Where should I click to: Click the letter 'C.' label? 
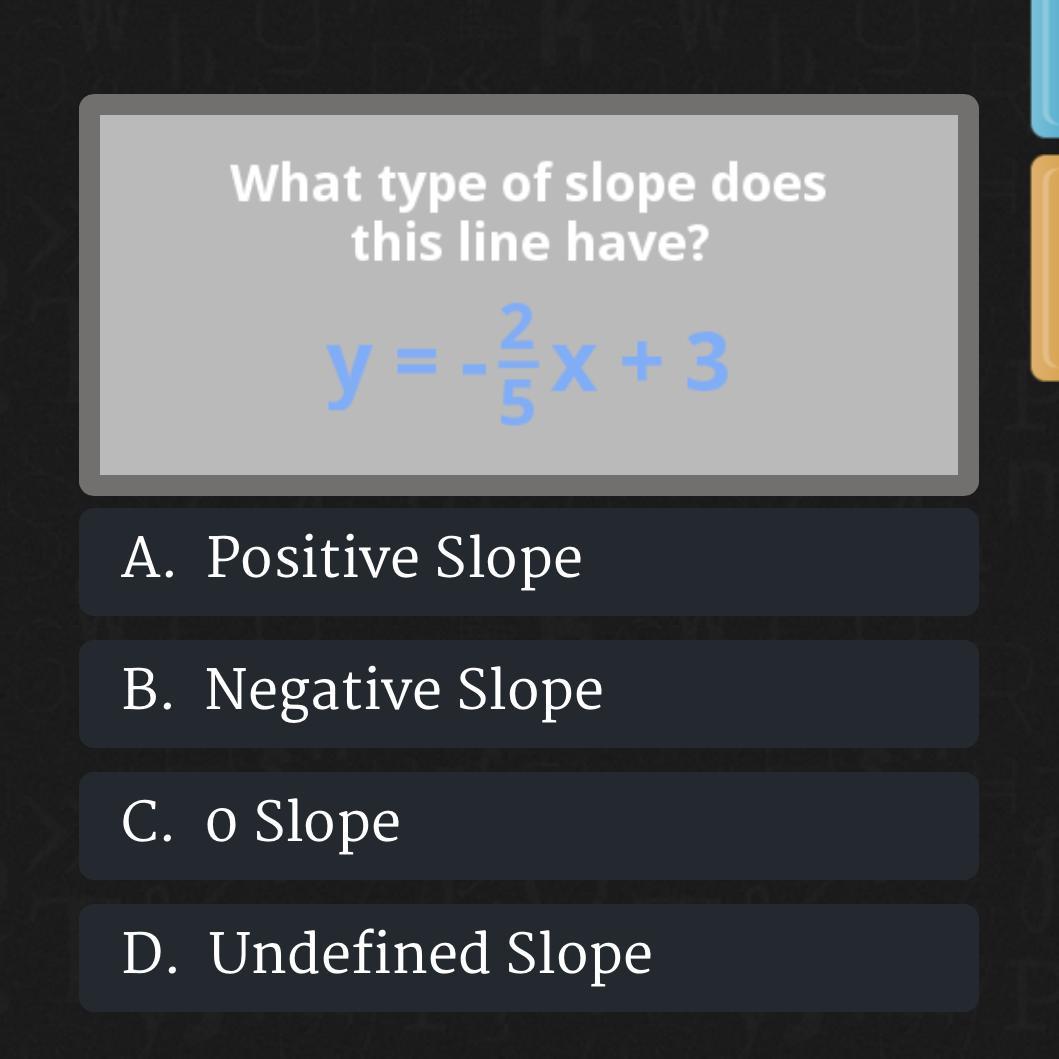coord(147,821)
